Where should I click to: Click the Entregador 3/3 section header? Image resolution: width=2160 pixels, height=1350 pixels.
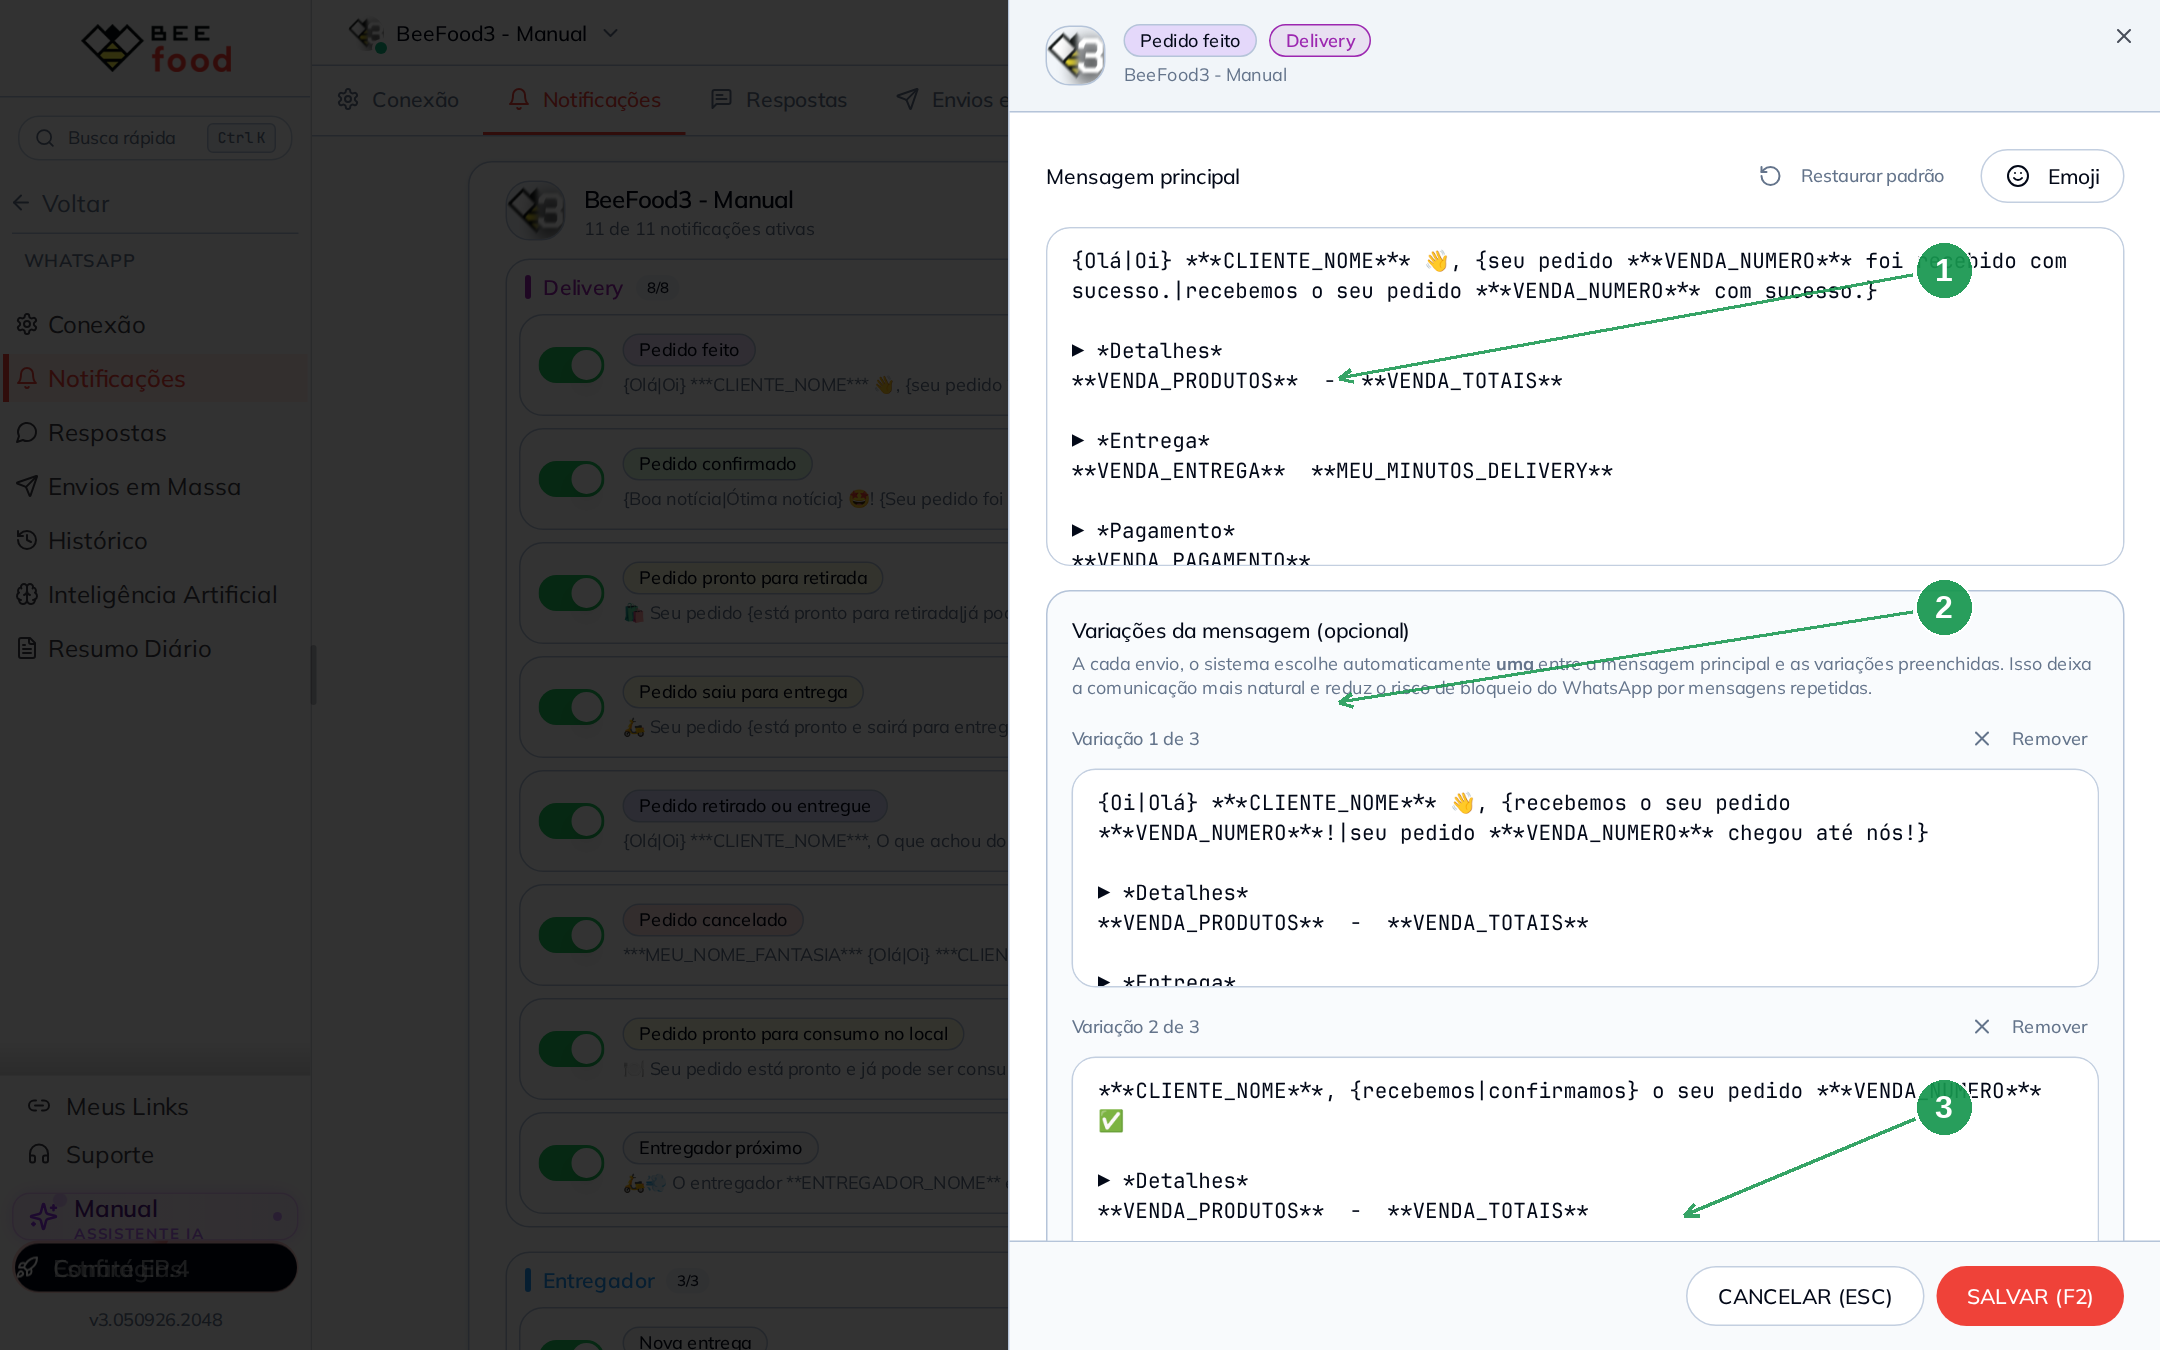pyautogui.click(x=615, y=1280)
